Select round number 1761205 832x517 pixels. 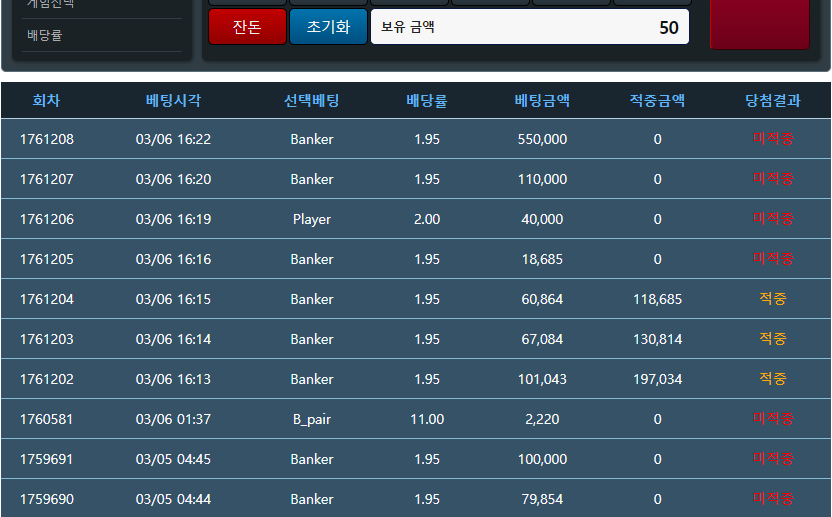pyautogui.click(x=47, y=259)
